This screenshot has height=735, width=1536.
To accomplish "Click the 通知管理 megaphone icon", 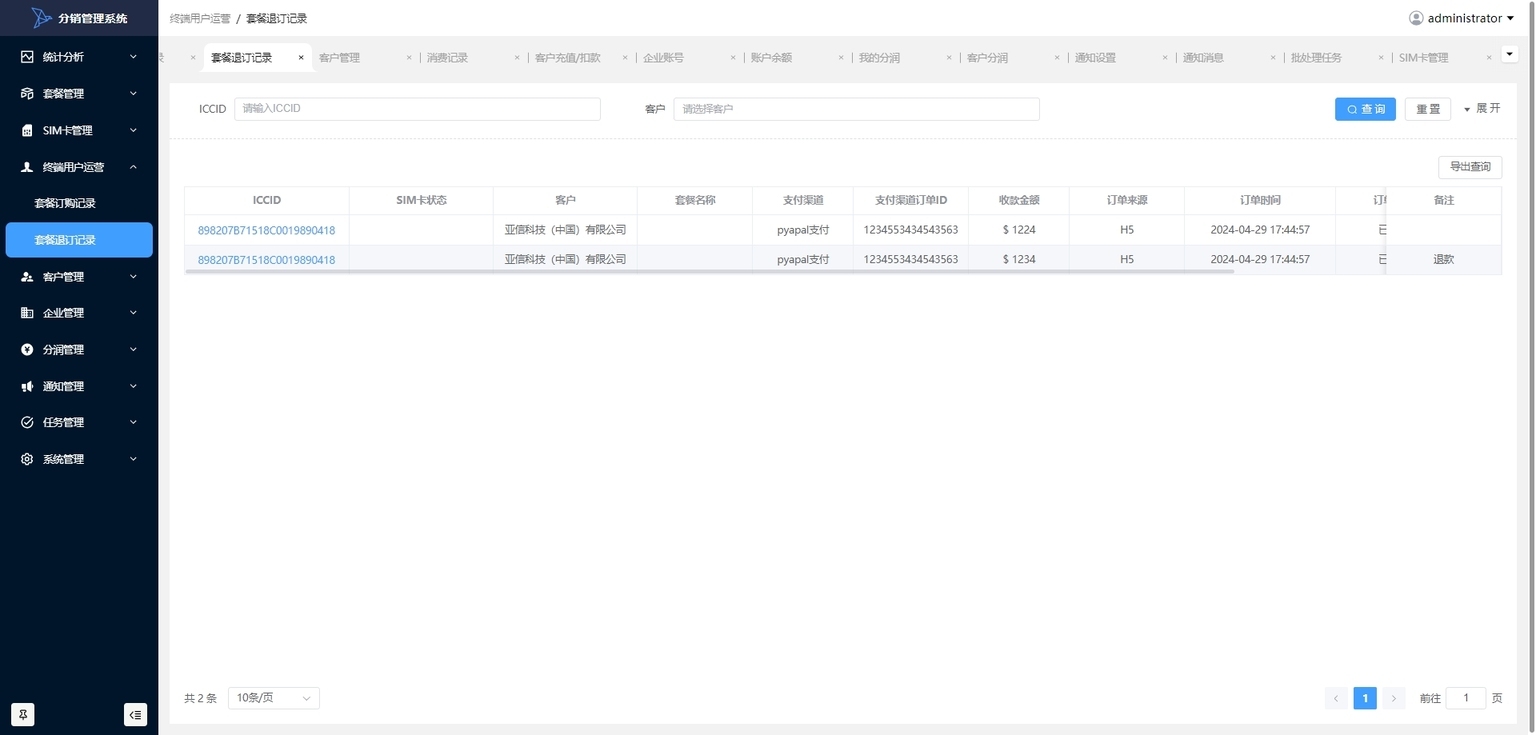I will [27, 387].
